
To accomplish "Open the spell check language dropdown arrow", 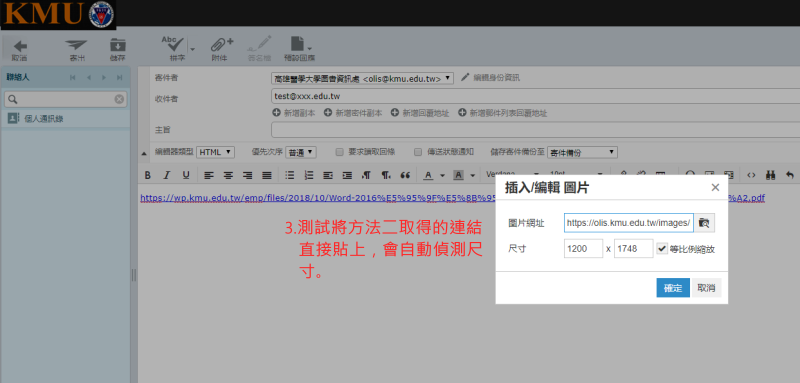I will (193, 49).
